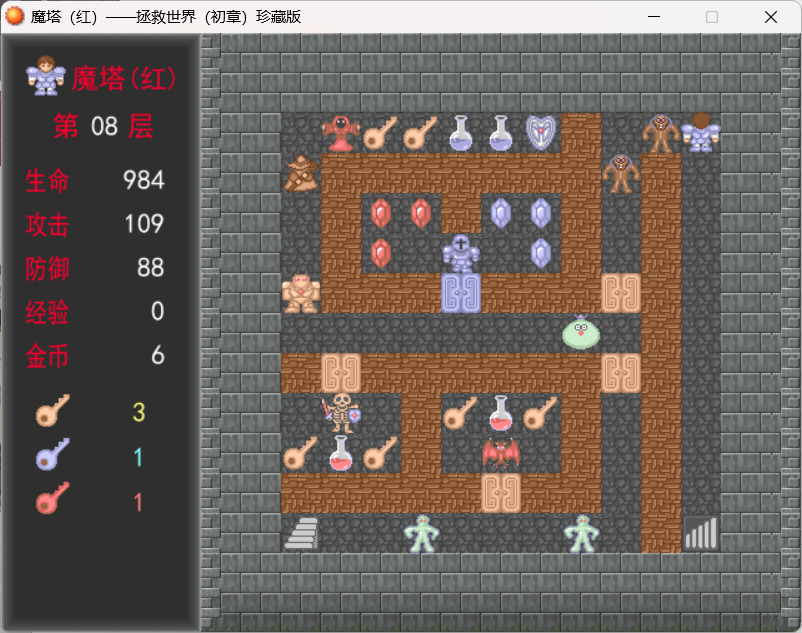Screen dimensions: 802x633
Task: Open the yellow door below the green slime
Action: point(621,373)
